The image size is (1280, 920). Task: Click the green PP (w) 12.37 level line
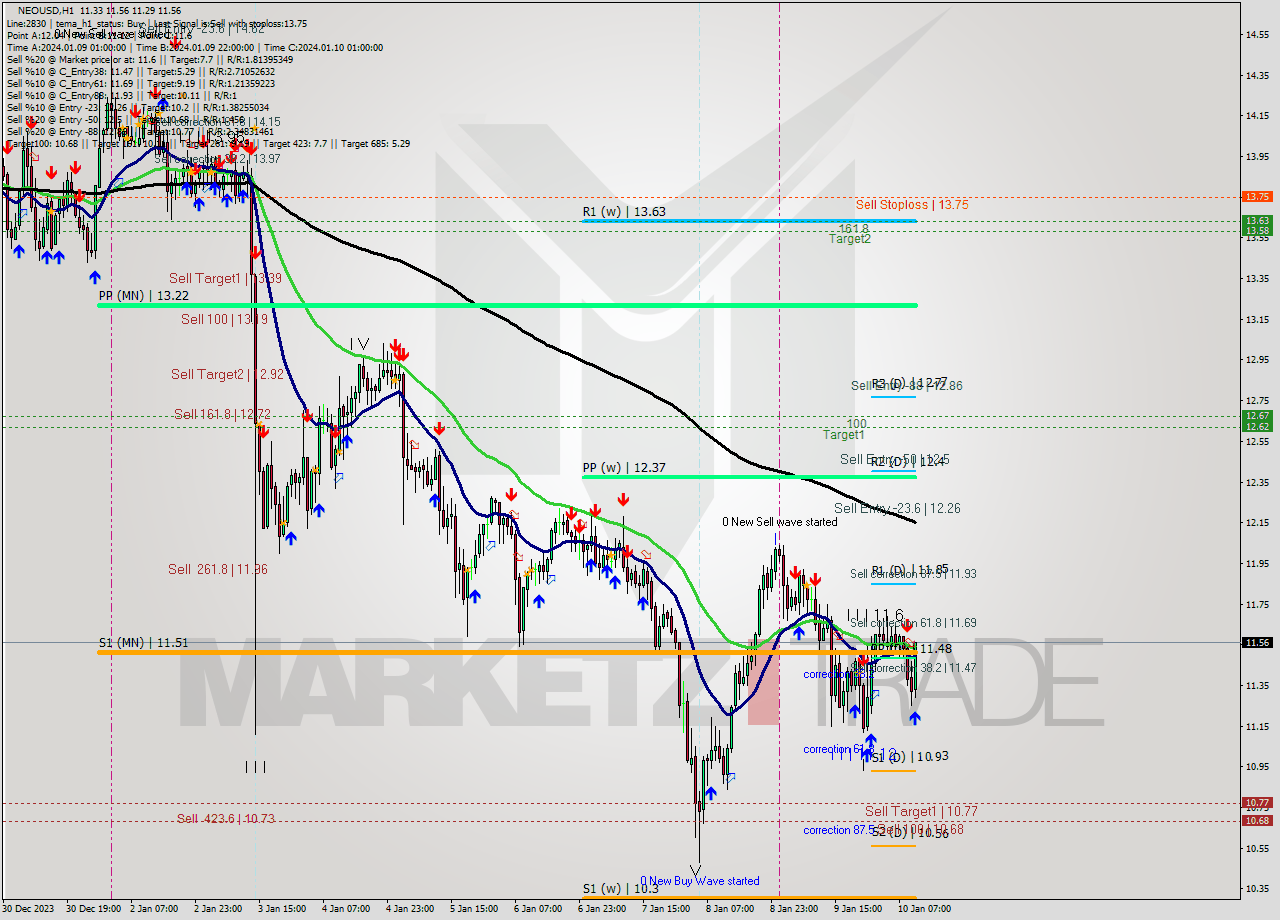[x=749, y=477]
